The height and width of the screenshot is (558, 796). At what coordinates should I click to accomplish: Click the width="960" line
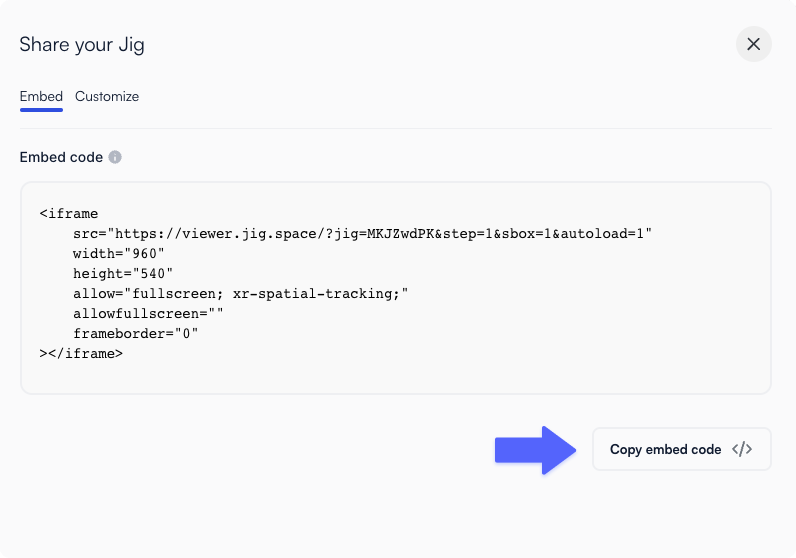pyautogui.click(x=118, y=253)
